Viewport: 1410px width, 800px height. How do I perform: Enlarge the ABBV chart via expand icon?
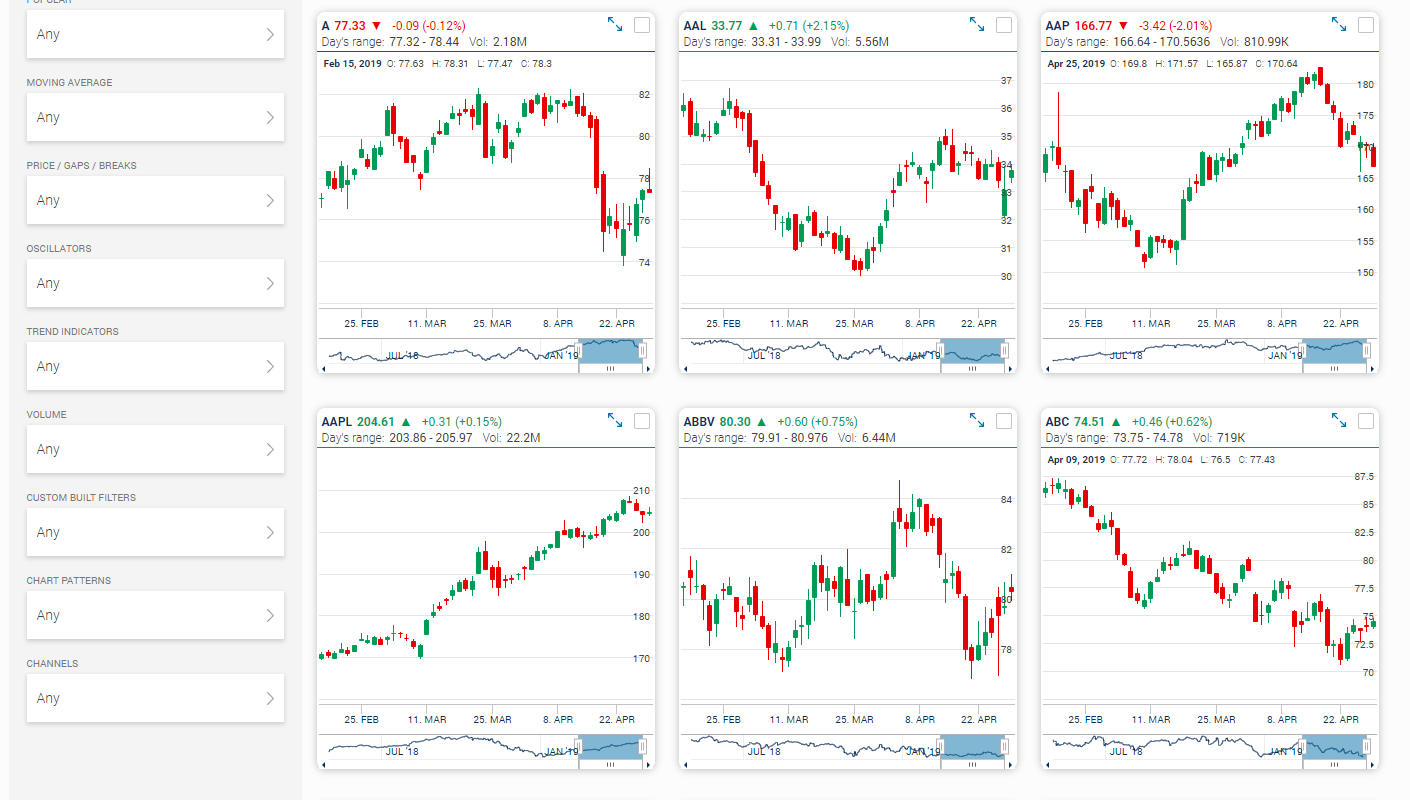point(977,421)
